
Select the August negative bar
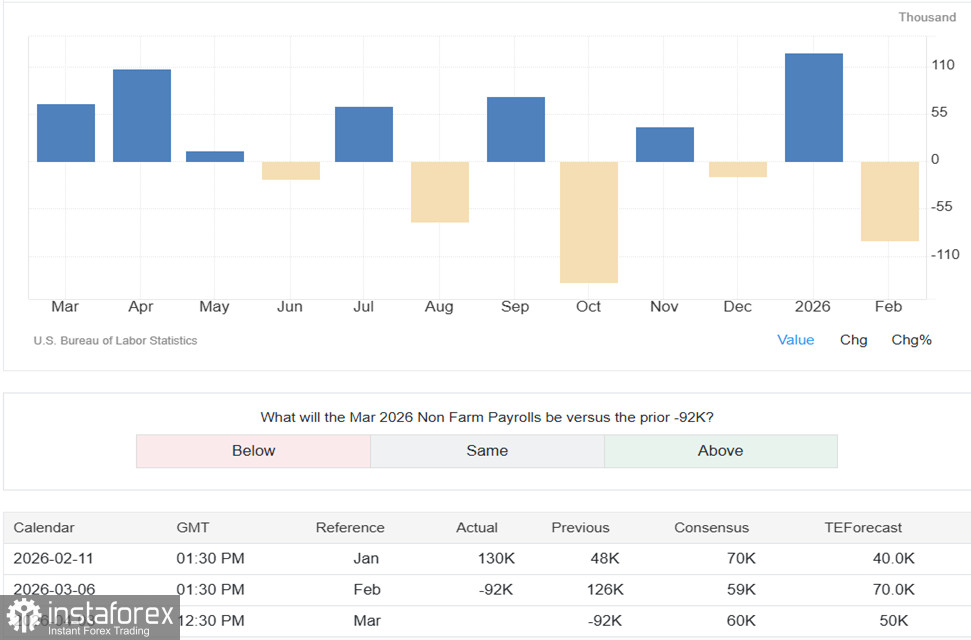pos(440,192)
